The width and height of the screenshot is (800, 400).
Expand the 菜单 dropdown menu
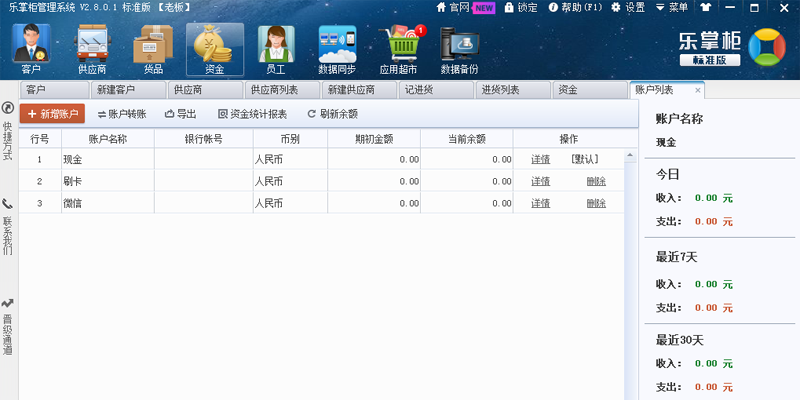pyautogui.click(x=672, y=7)
